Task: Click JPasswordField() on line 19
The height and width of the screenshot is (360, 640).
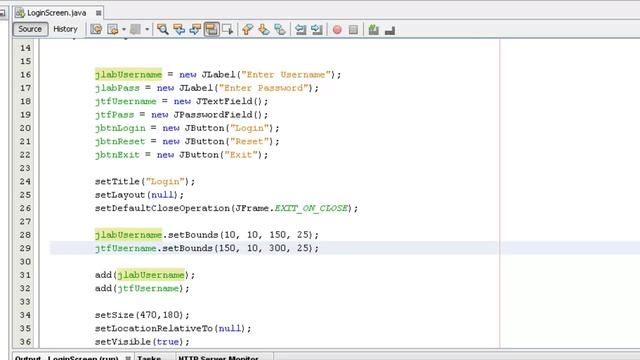Action: coord(218,115)
